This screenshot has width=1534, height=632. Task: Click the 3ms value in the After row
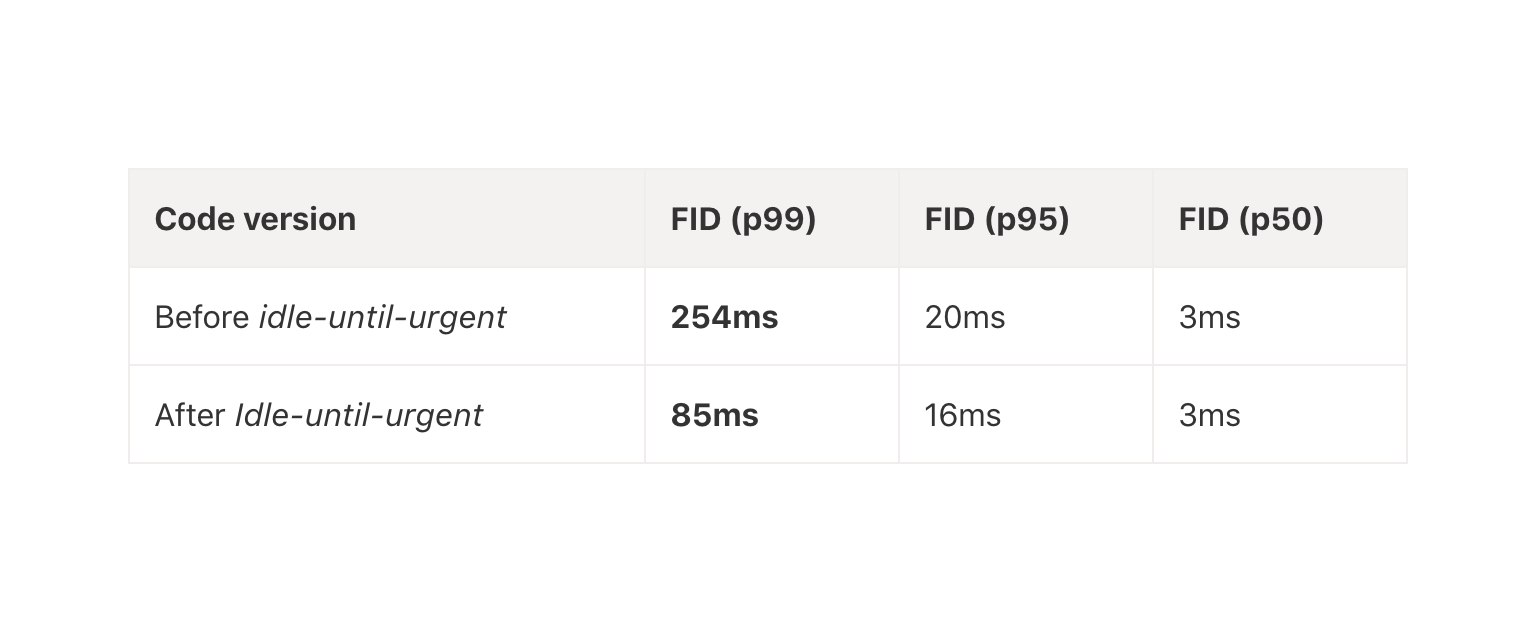(1209, 415)
